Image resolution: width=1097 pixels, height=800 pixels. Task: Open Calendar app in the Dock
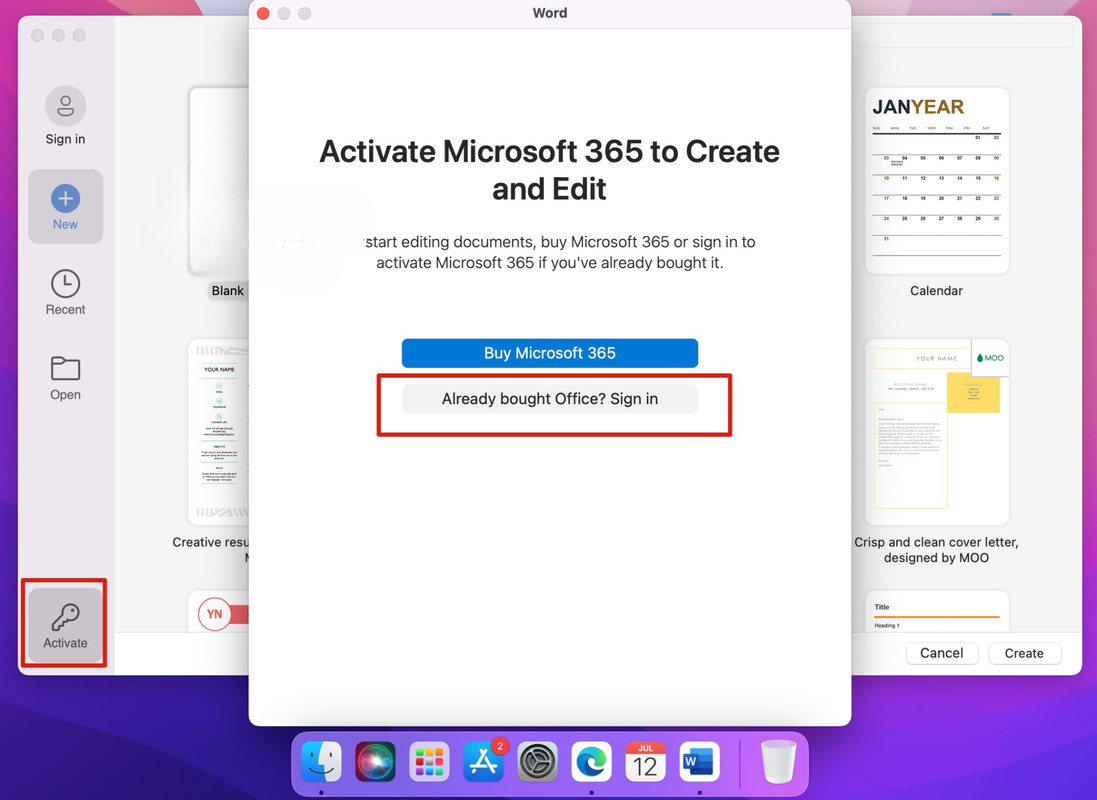click(645, 762)
